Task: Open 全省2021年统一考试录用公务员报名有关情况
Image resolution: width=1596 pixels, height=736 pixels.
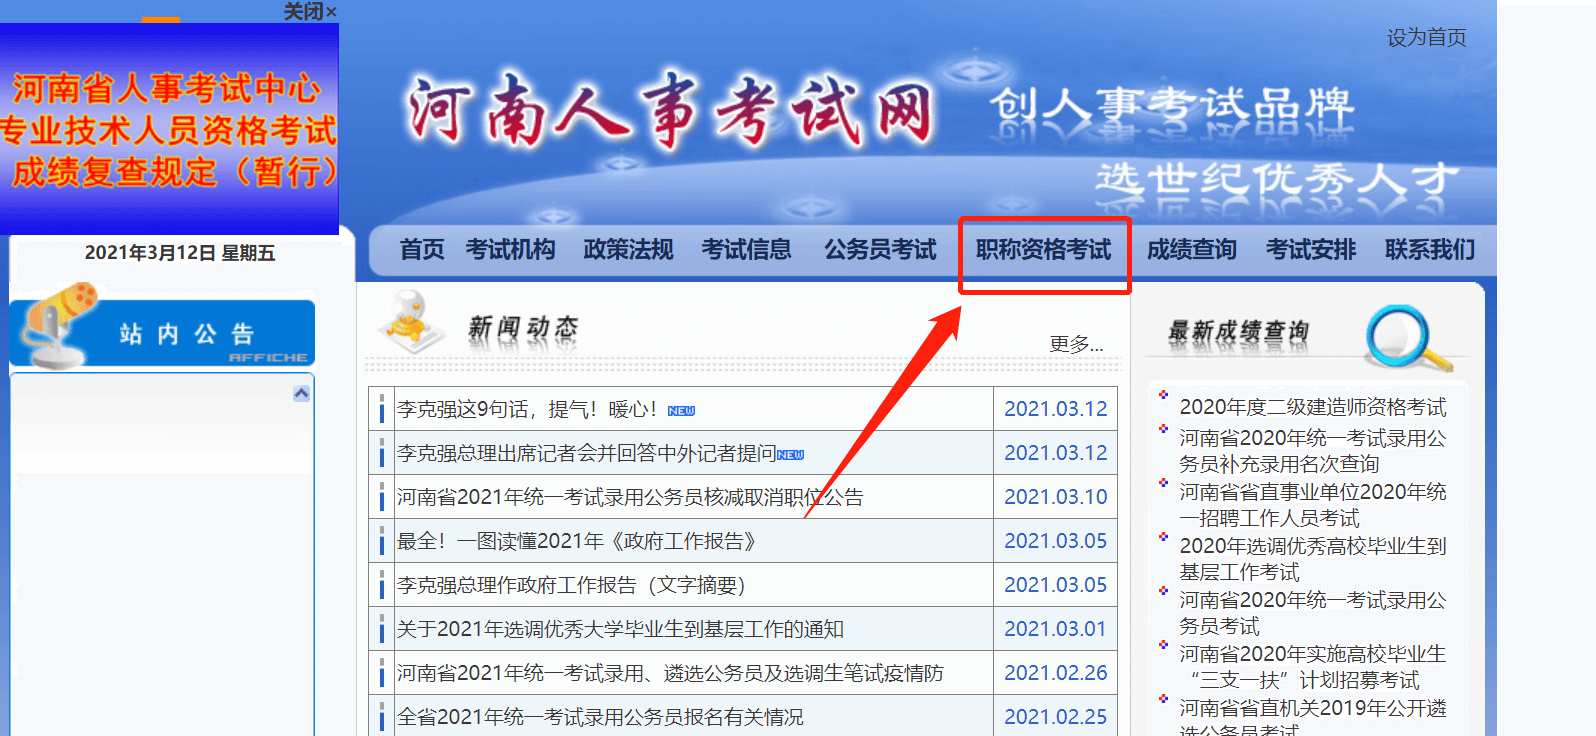Action: point(600,717)
